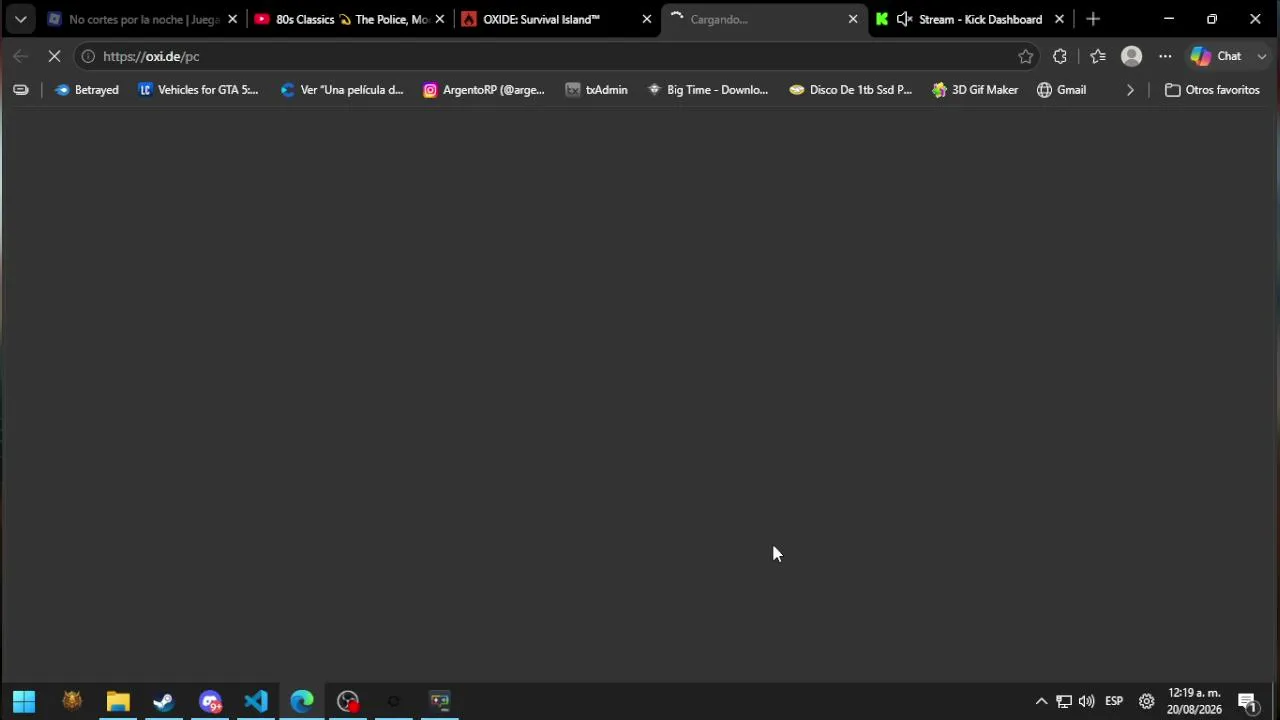This screenshot has height=720, width=1280.
Task: Open the Gmail bookmark
Action: click(1062, 90)
